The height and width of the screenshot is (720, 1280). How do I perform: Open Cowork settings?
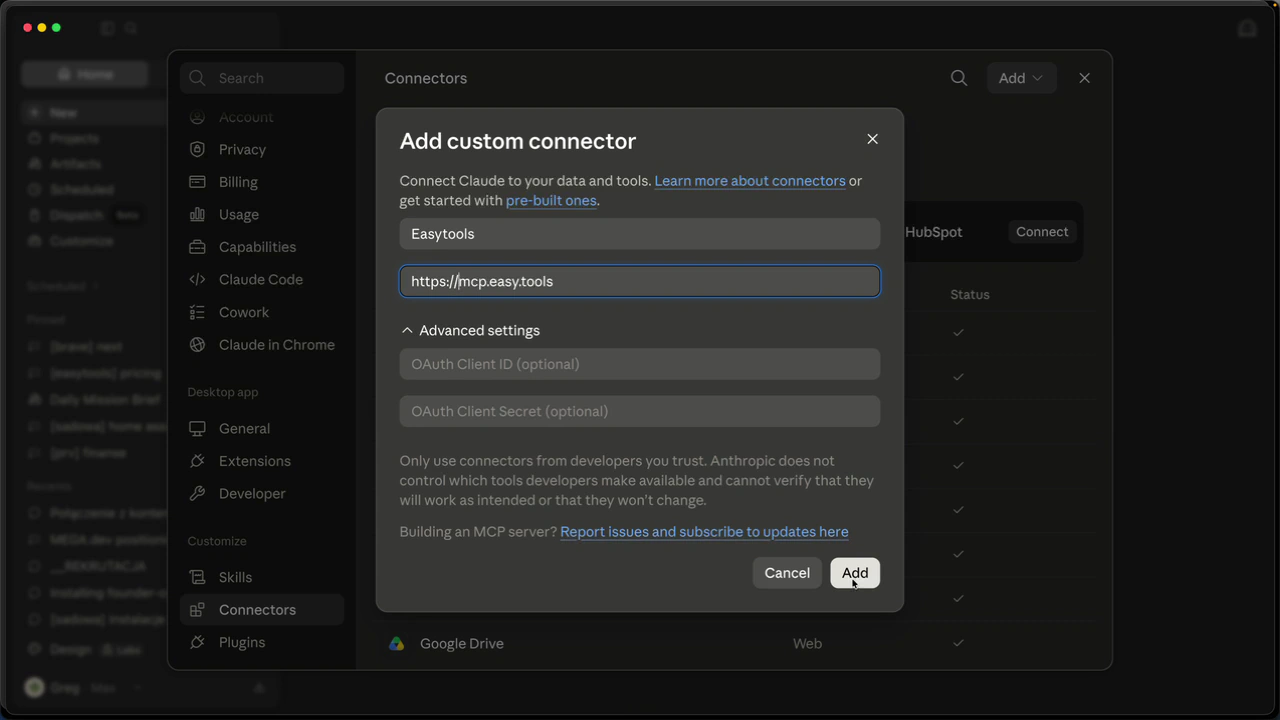263,312
